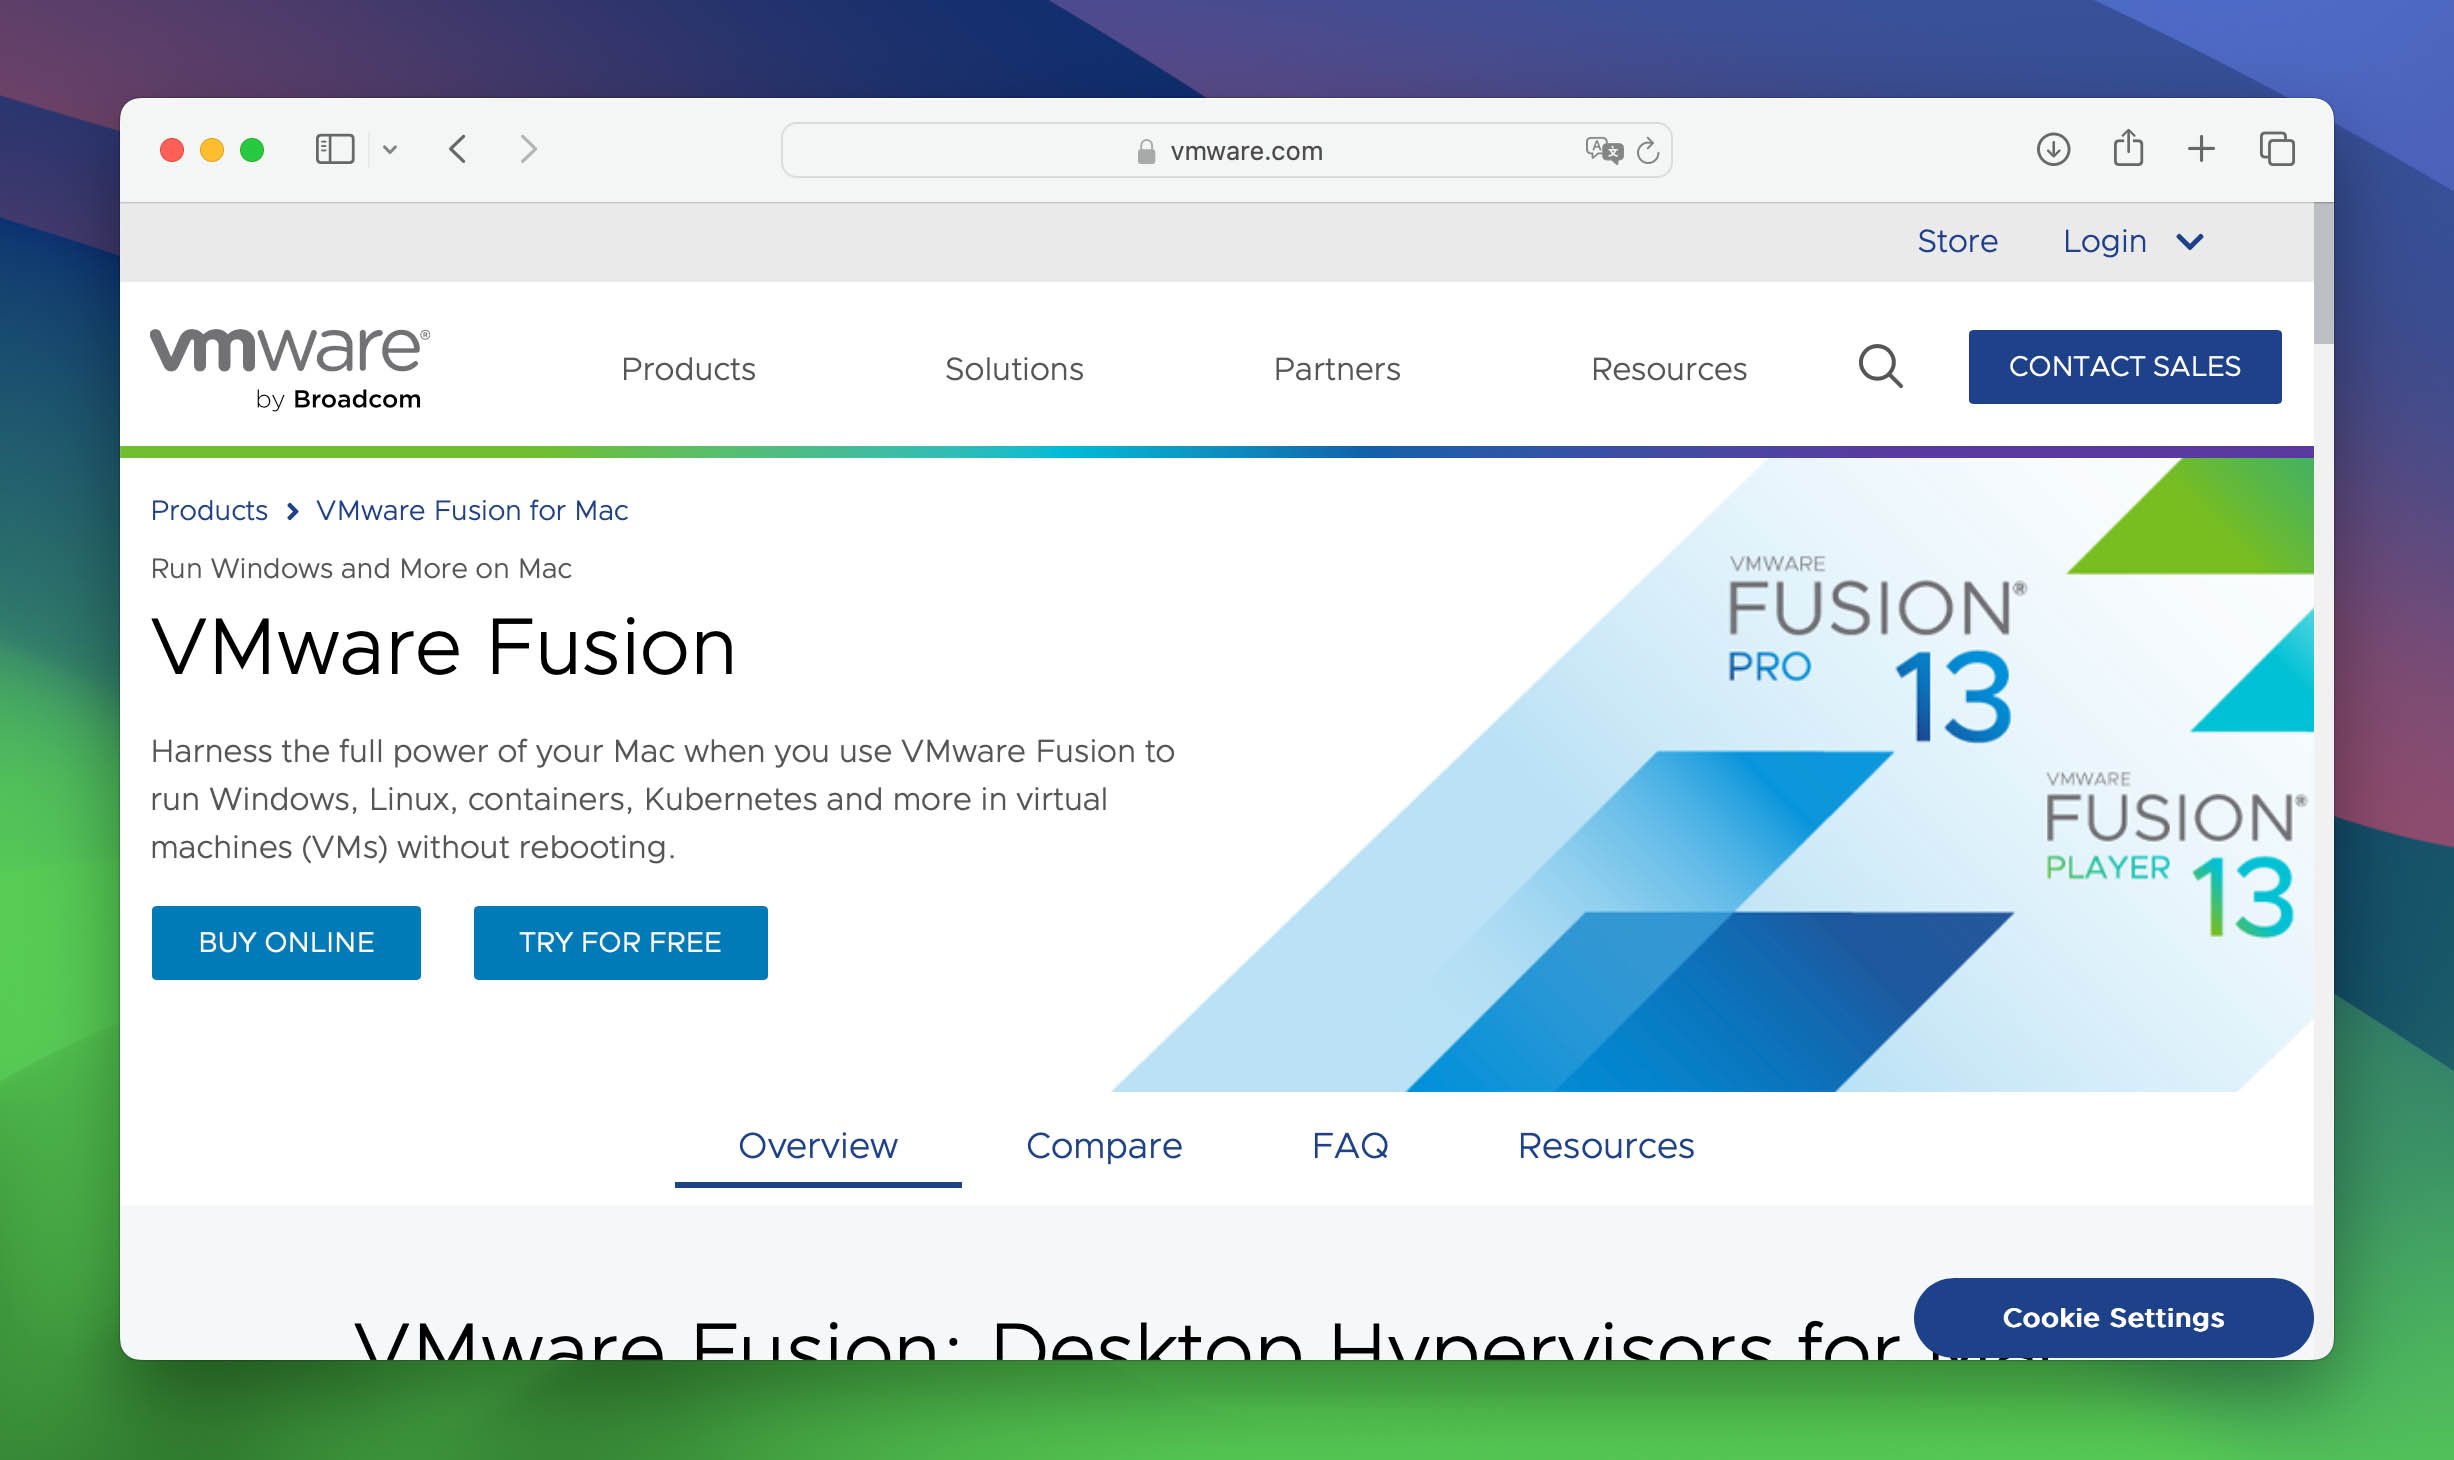Click the forward navigation arrow

528,150
